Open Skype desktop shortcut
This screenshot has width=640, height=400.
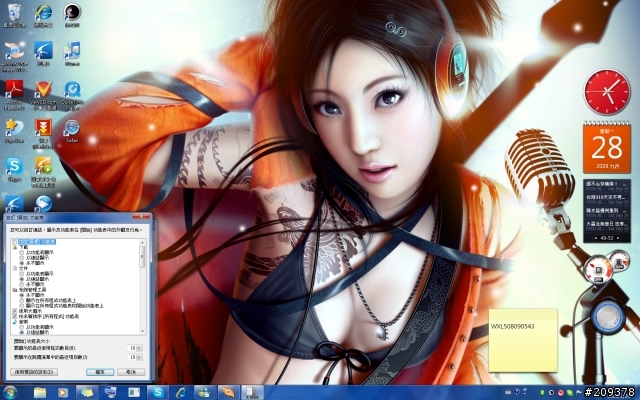pos(14,169)
